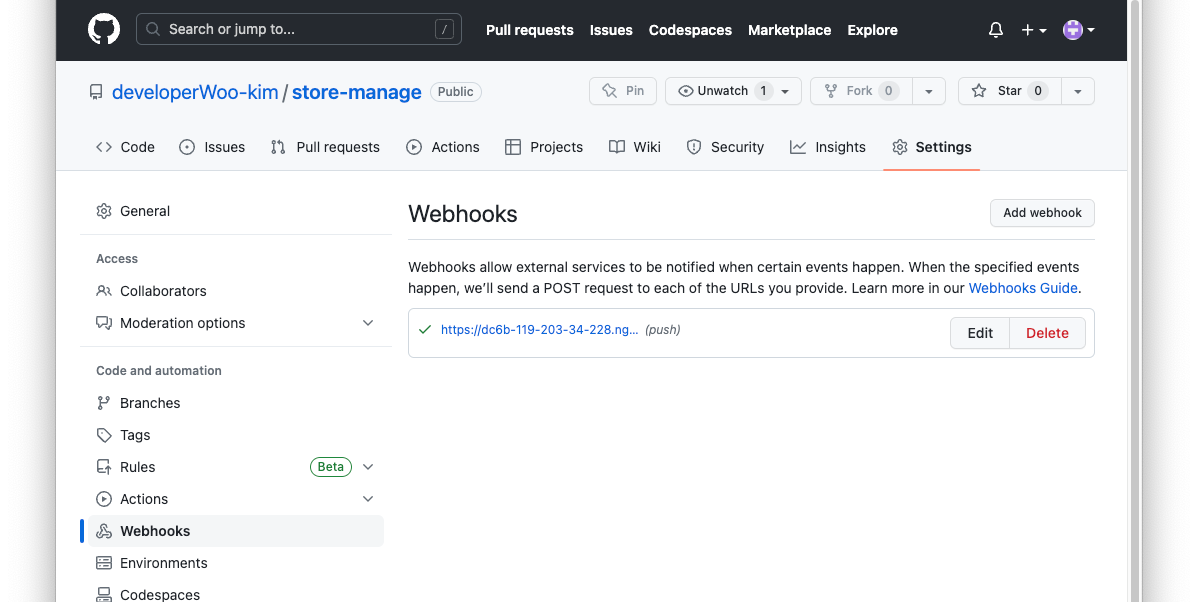Open the notifications bell
The width and height of the screenshot is (1198, 602).
[x=996, y=30]
